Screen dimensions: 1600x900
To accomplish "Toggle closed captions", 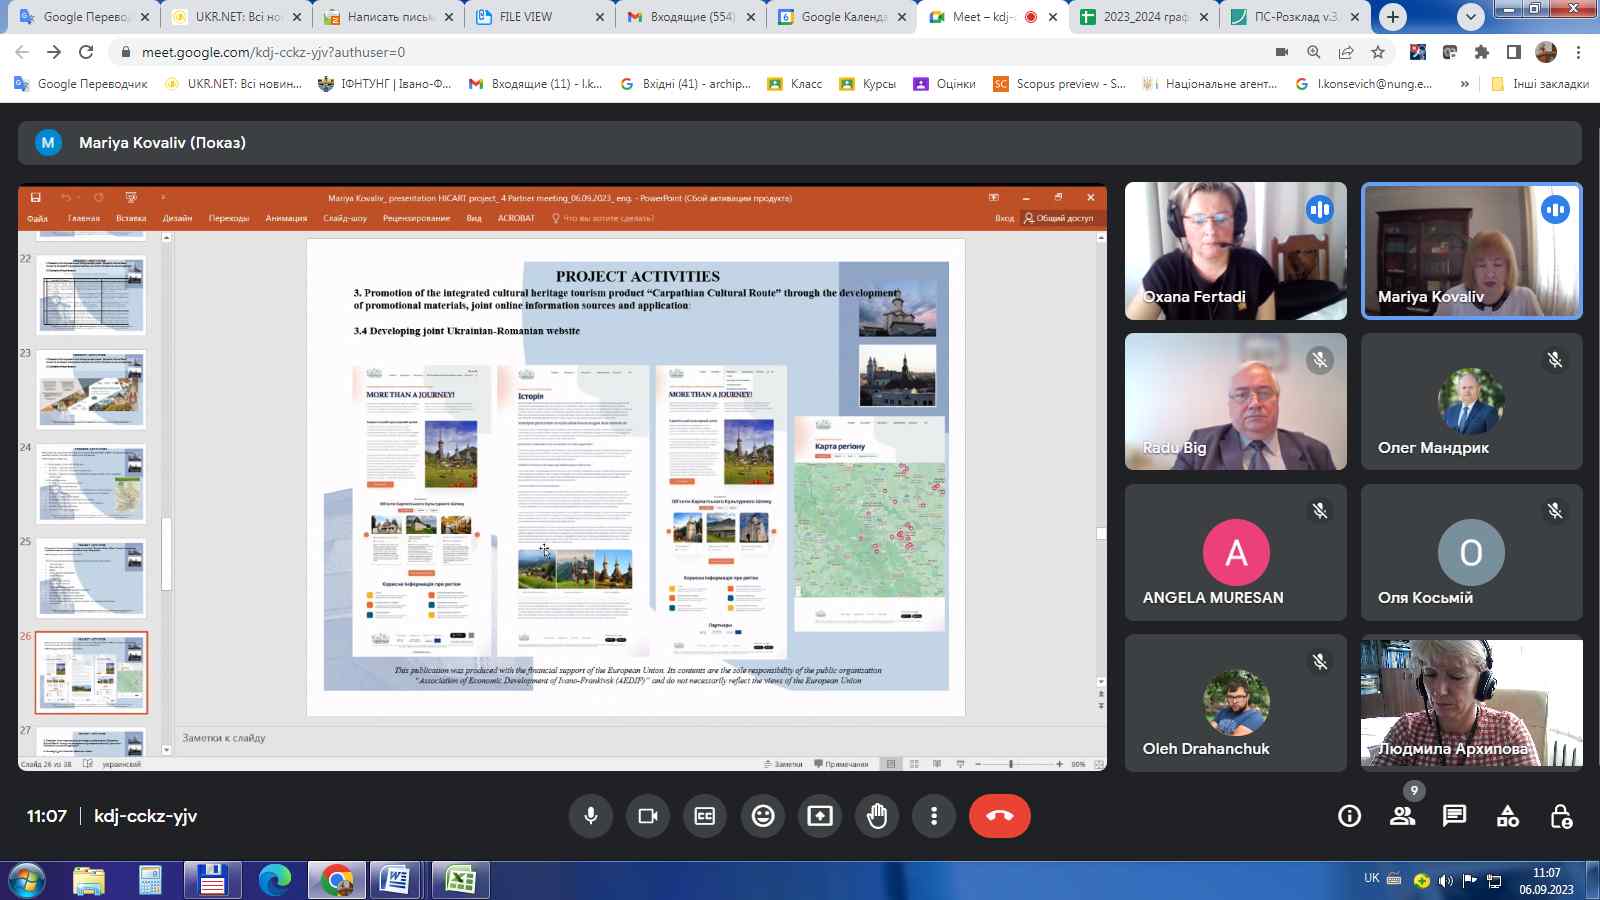I will point(705,816).
